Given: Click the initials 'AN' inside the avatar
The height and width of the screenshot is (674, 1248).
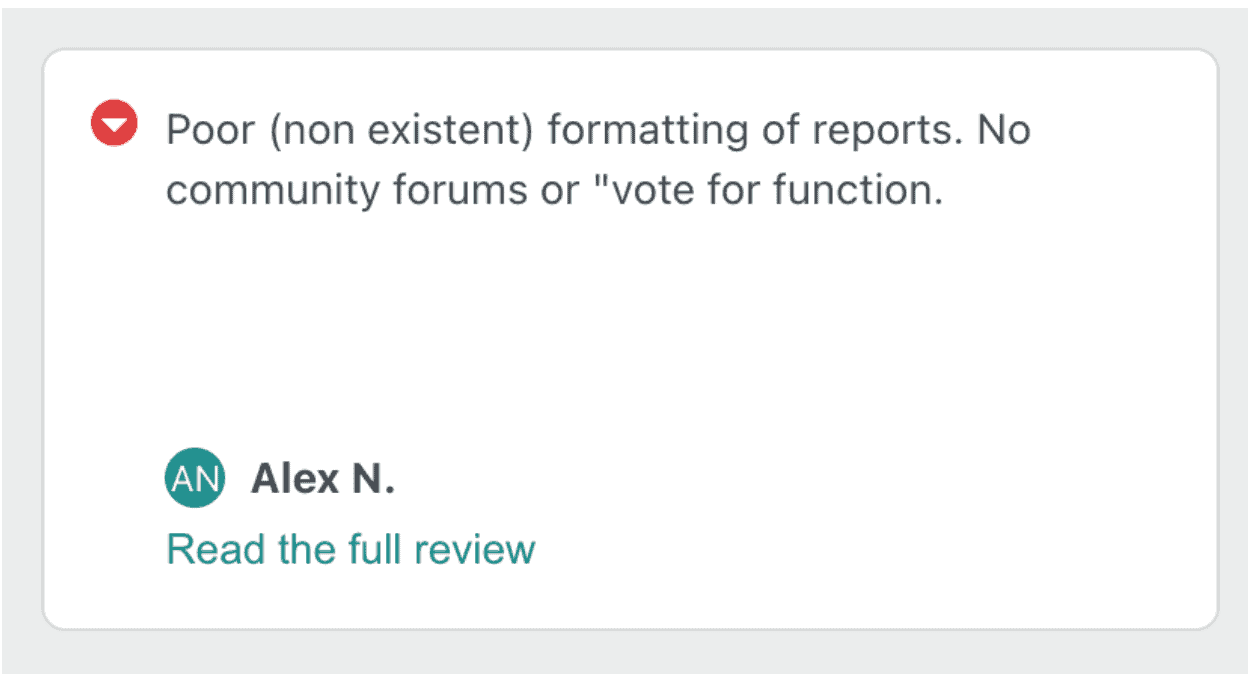Looking at the screenshot, I should point(194,479).
